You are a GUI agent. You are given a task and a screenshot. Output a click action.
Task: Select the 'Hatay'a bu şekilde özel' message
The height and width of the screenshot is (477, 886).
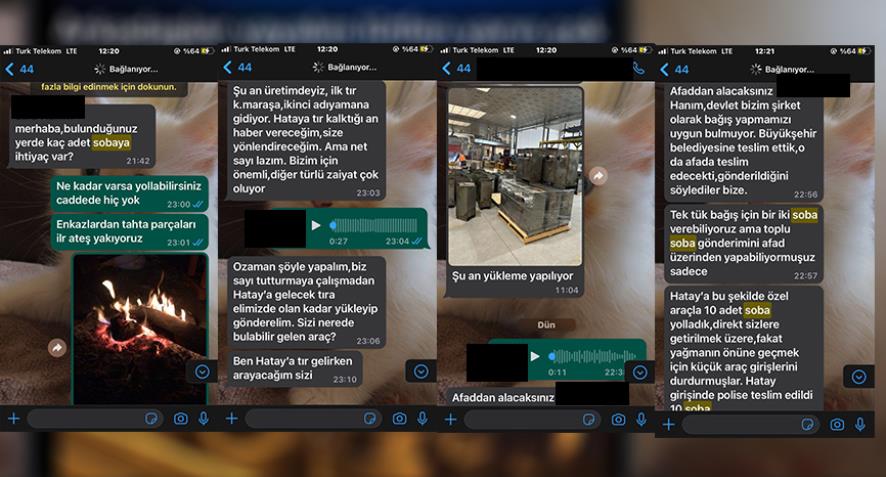point(743,349)
